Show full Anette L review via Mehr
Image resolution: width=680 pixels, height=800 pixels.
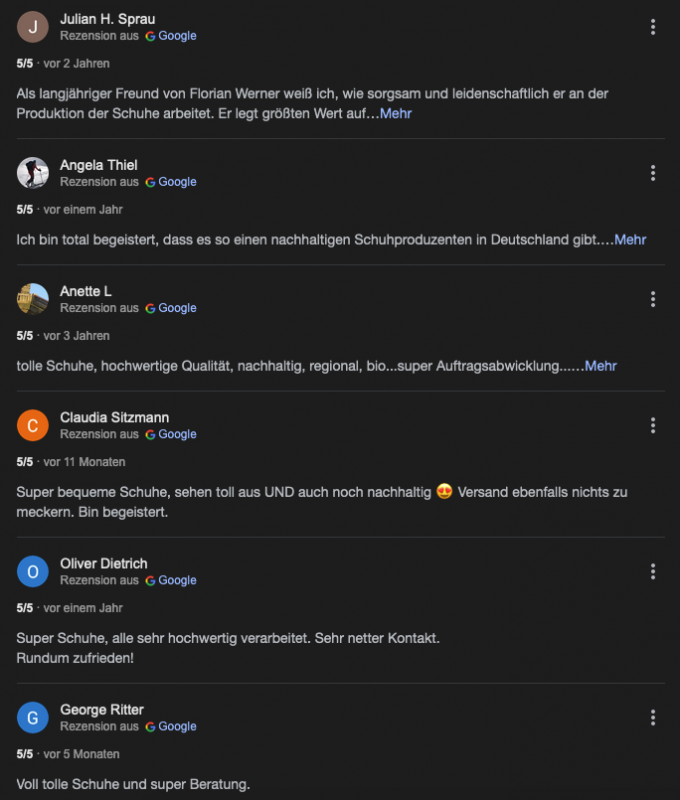[601, 365]
